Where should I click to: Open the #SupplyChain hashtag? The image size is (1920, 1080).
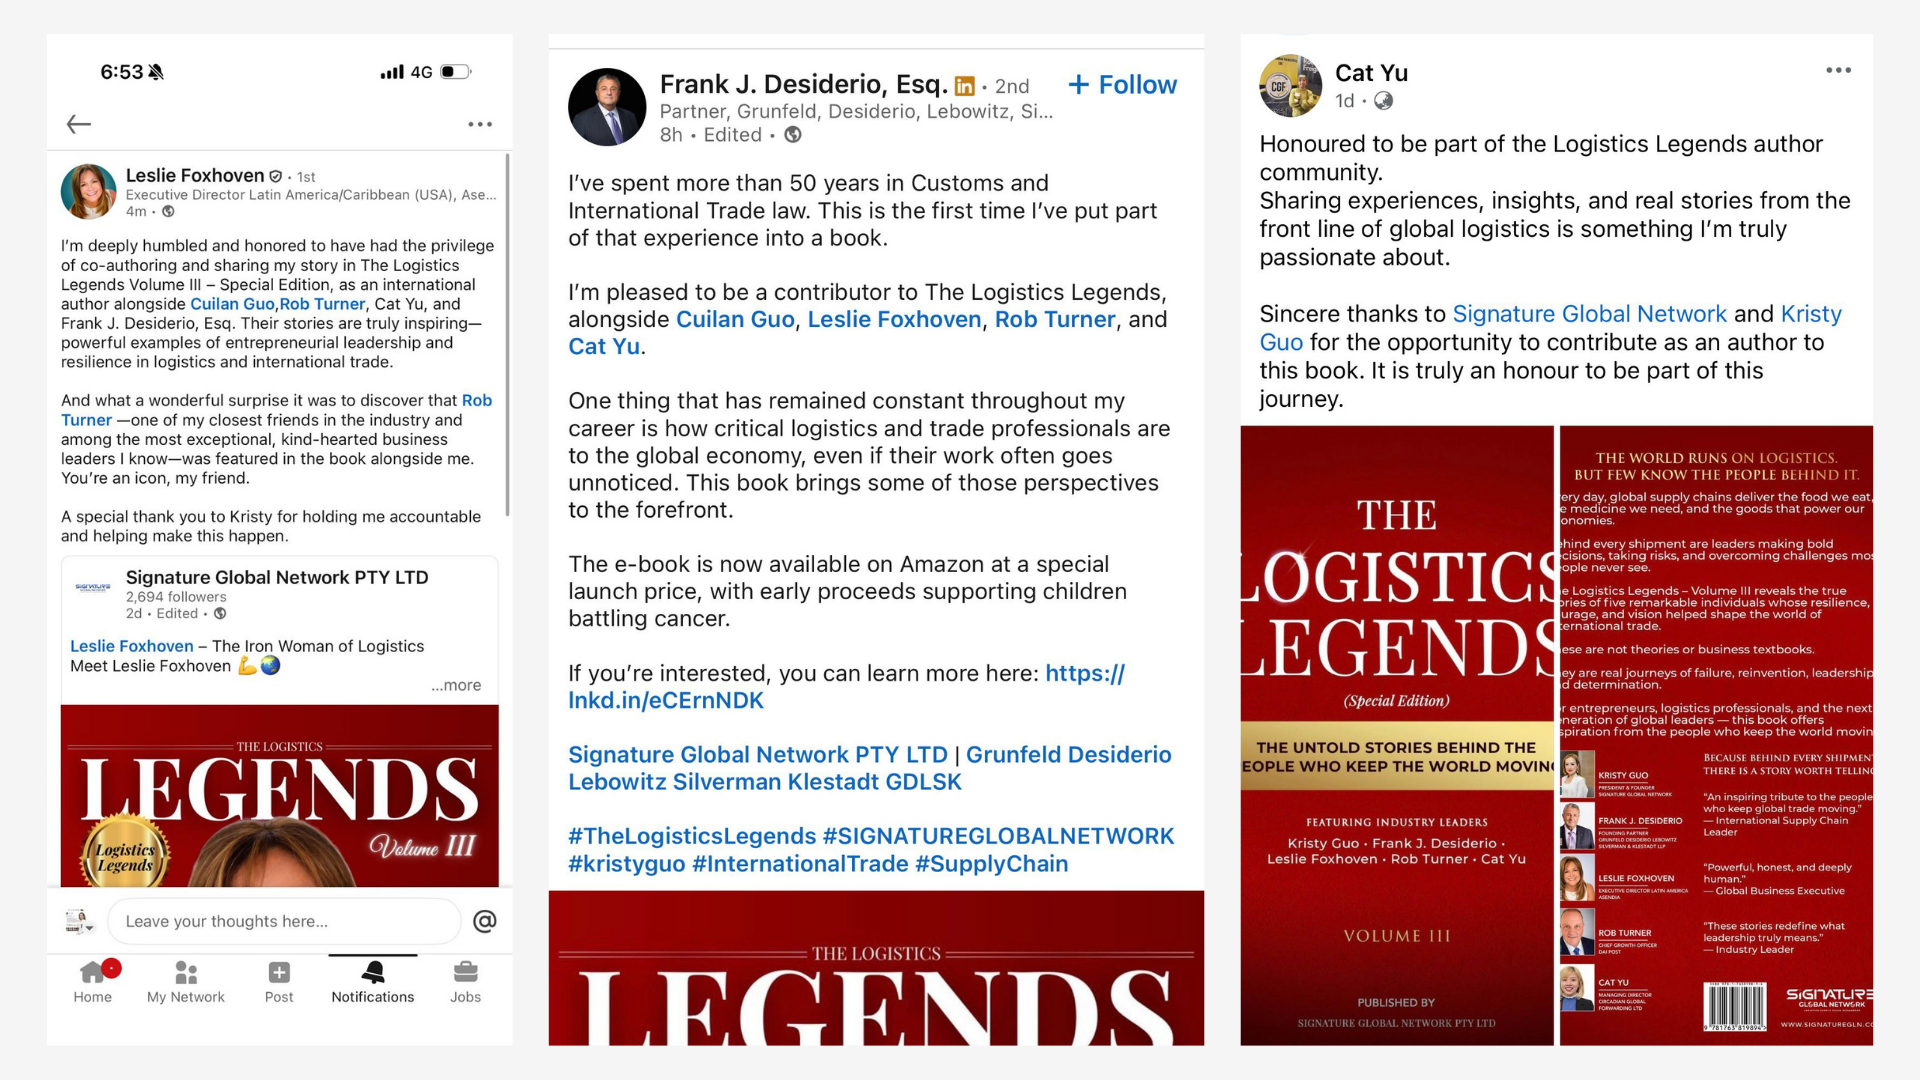coord(991,864)
